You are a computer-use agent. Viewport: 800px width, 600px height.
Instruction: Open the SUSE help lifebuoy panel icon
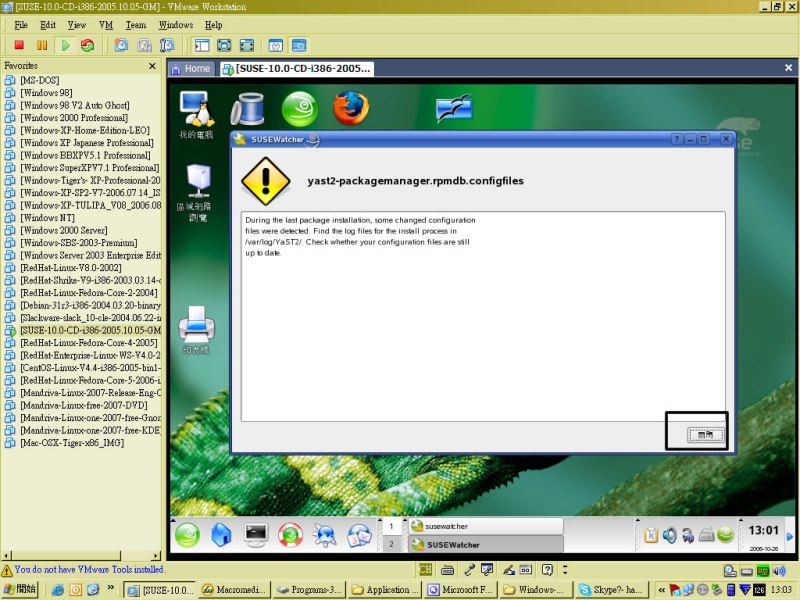tap(290, 535)
